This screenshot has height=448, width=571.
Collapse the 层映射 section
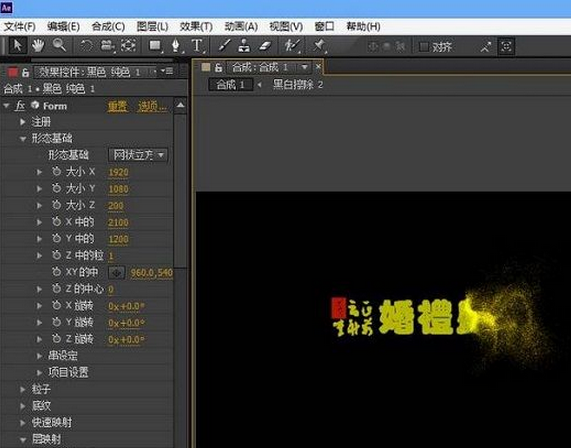click(x=23, y=440)
